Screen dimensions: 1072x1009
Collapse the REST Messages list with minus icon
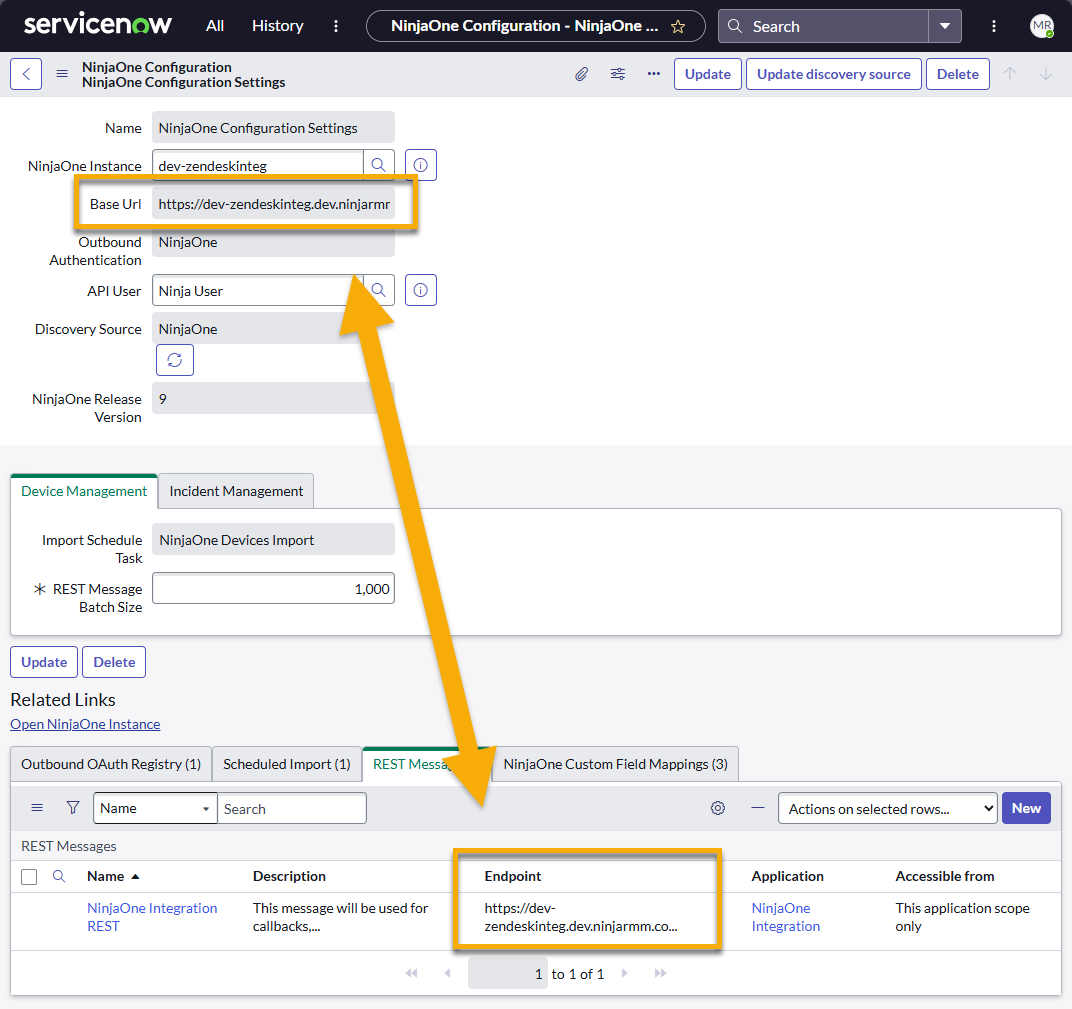pos(757,807)
